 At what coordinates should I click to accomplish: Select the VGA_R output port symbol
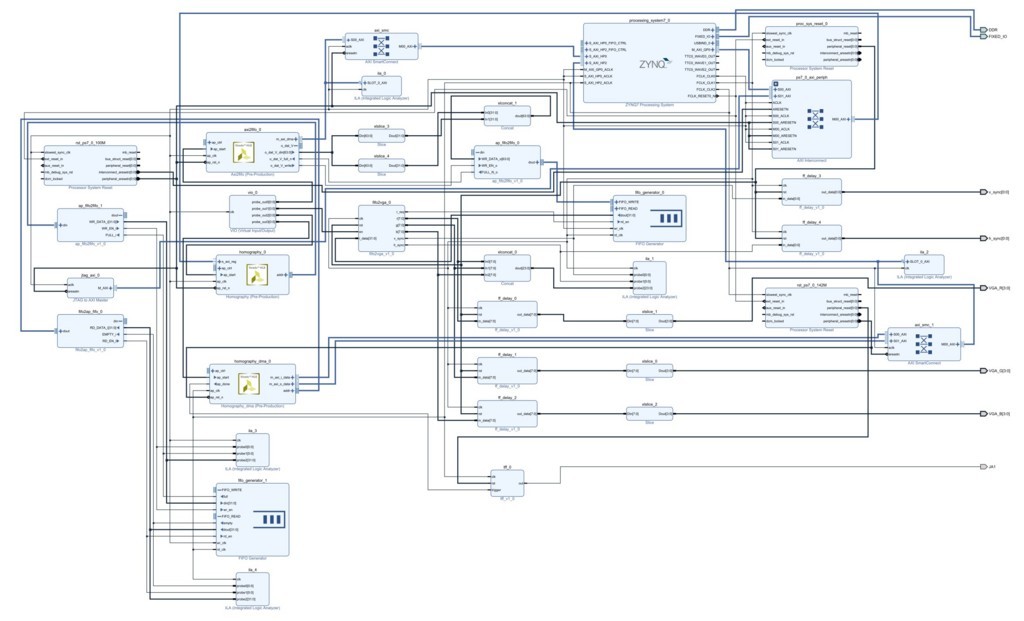pyautogui.click(x=984, y=288)
